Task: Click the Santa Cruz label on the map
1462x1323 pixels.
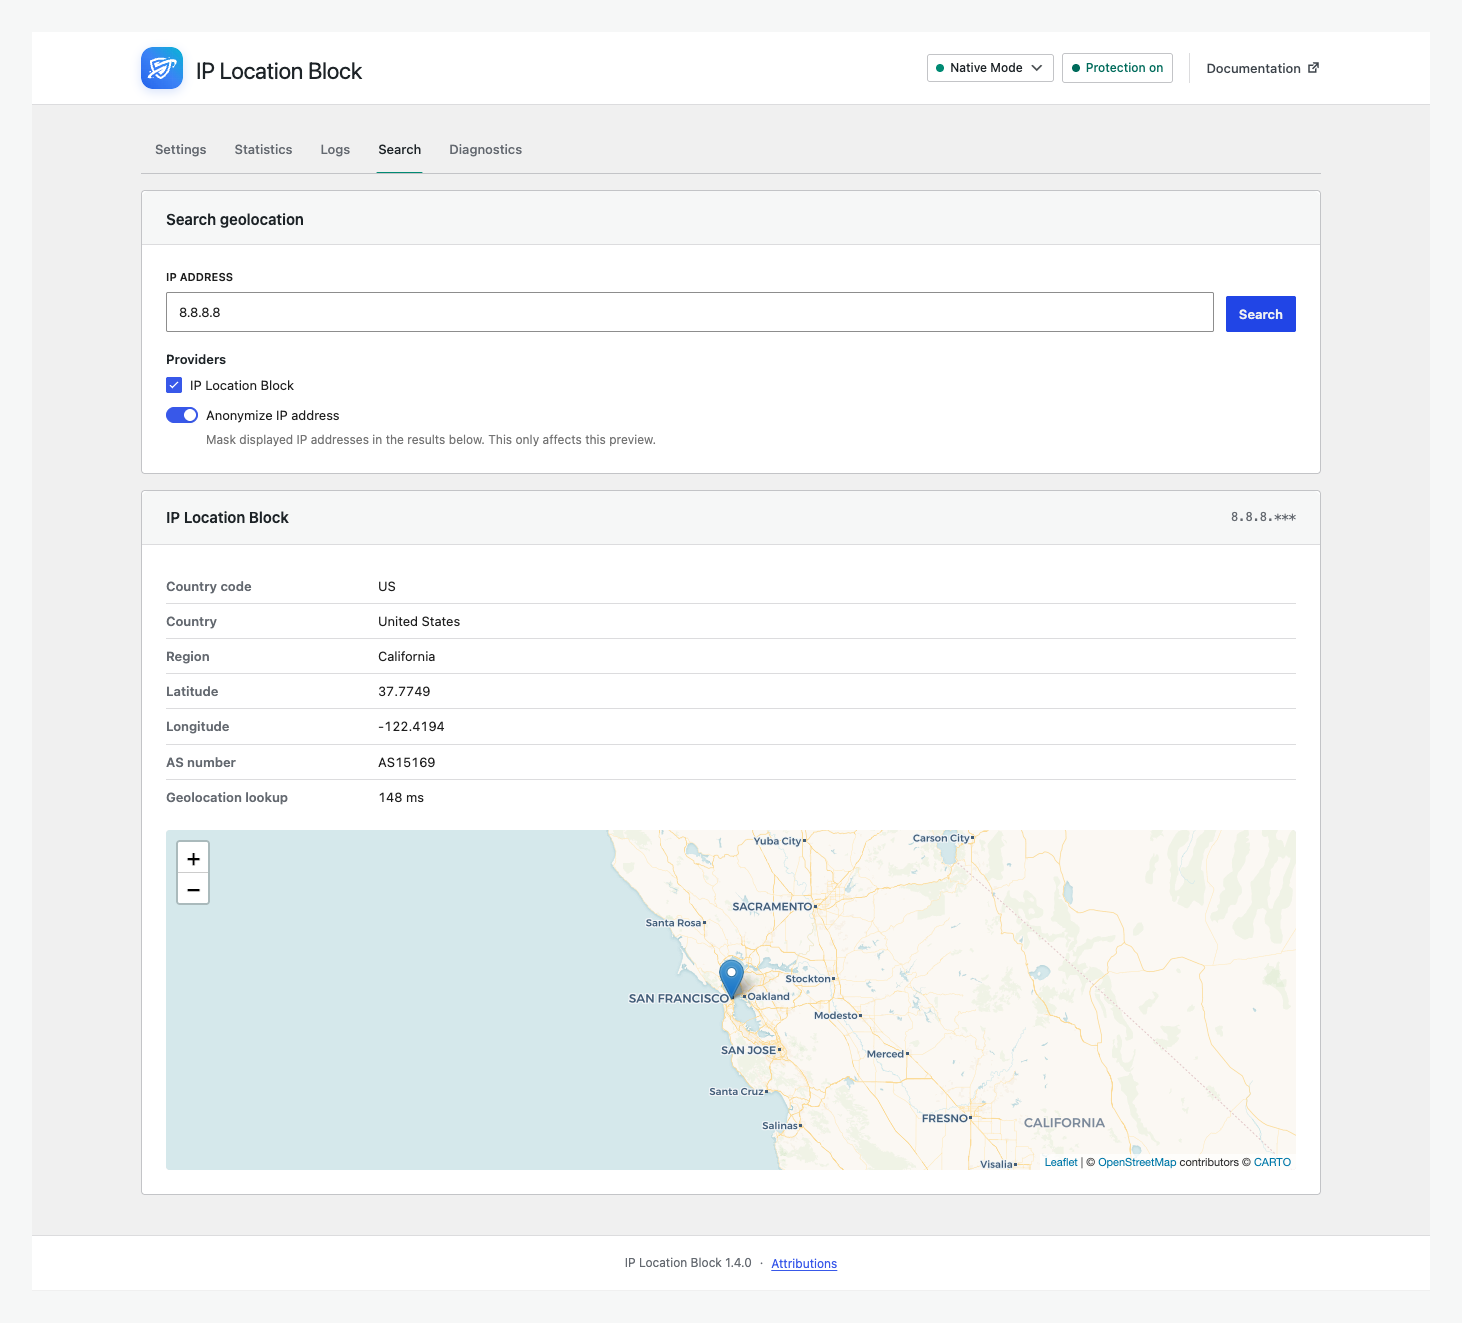Action: tap(737, 1091)
